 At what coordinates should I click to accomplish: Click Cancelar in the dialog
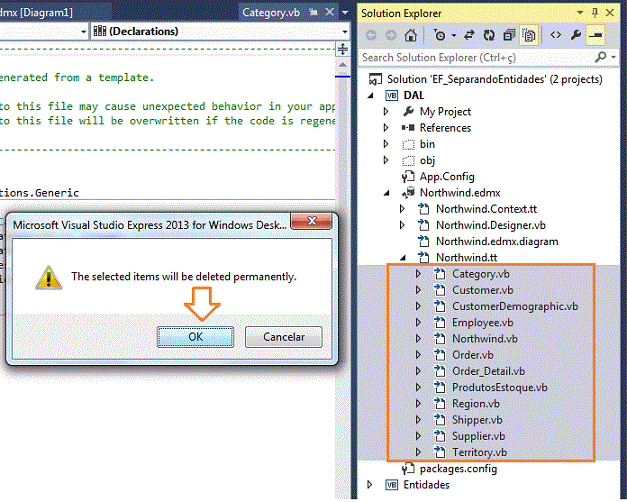[284, 337]
